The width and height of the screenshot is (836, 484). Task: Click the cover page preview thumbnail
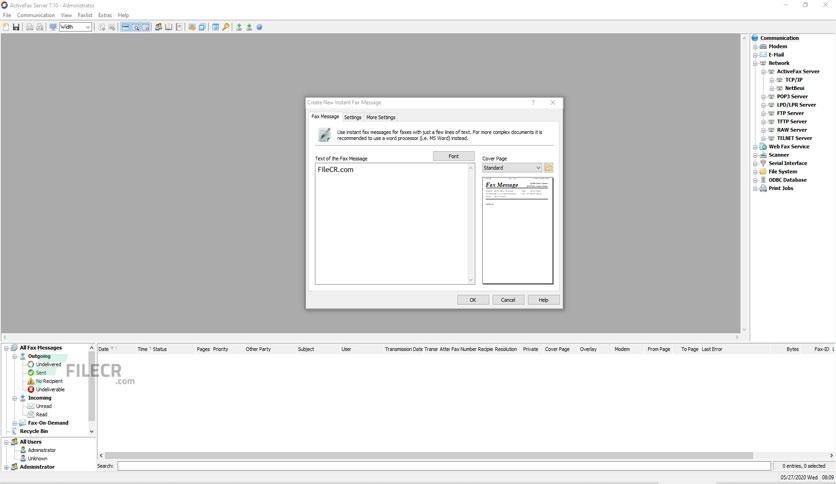[x=518, y=231]
